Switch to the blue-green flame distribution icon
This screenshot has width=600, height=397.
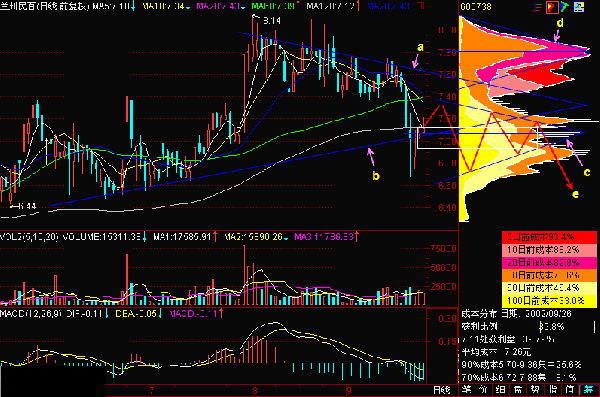coord(565,7)
